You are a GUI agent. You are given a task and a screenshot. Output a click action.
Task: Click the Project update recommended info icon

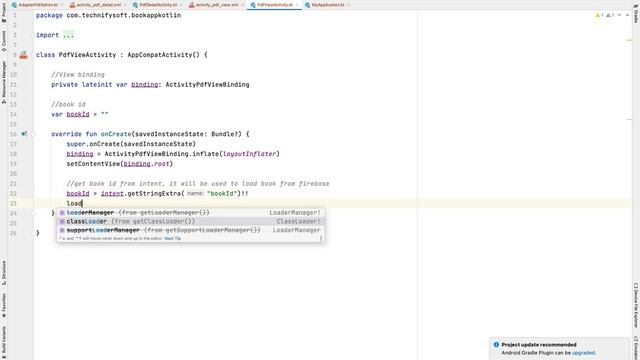click(496, 344)
